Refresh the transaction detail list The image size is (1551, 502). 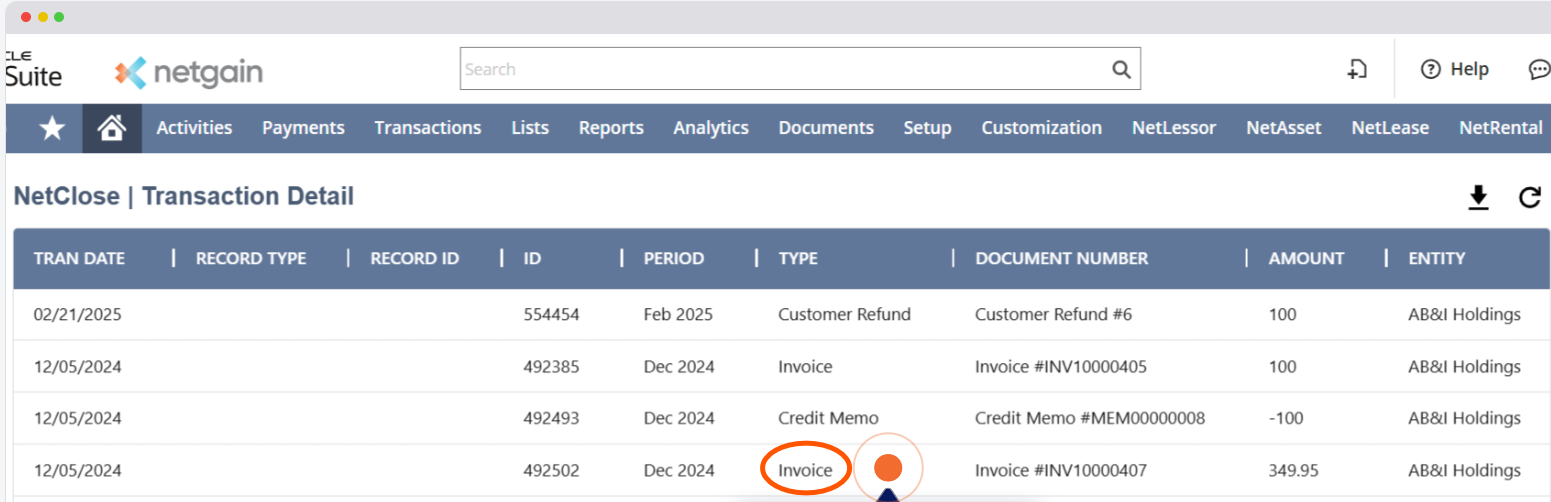coord(1529,198)
